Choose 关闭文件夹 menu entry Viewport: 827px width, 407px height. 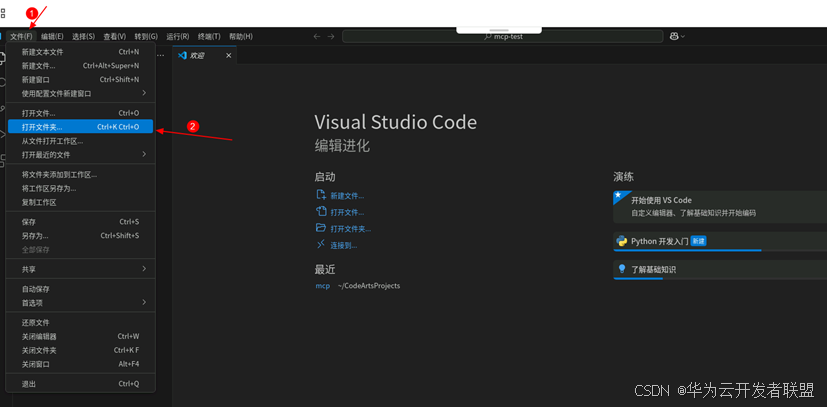(x=80, y=350)
